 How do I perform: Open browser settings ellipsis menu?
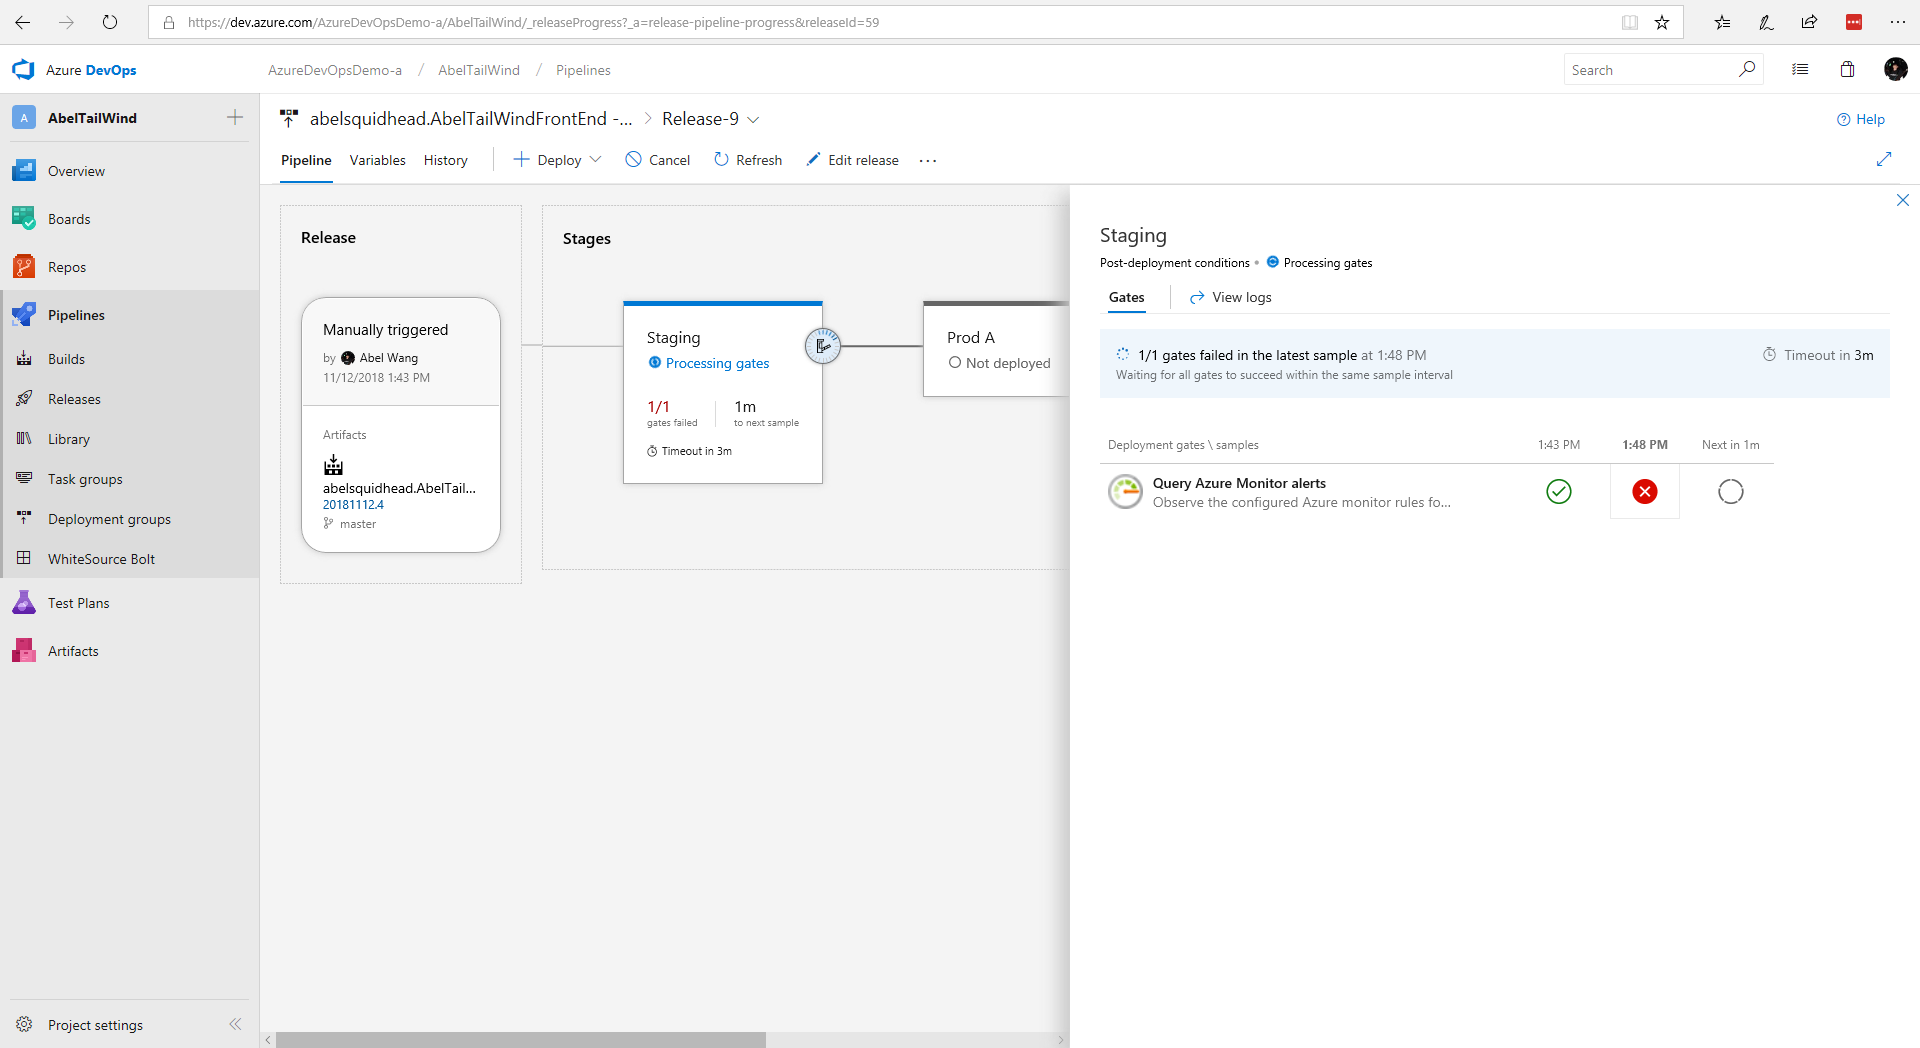point(1898,22)
